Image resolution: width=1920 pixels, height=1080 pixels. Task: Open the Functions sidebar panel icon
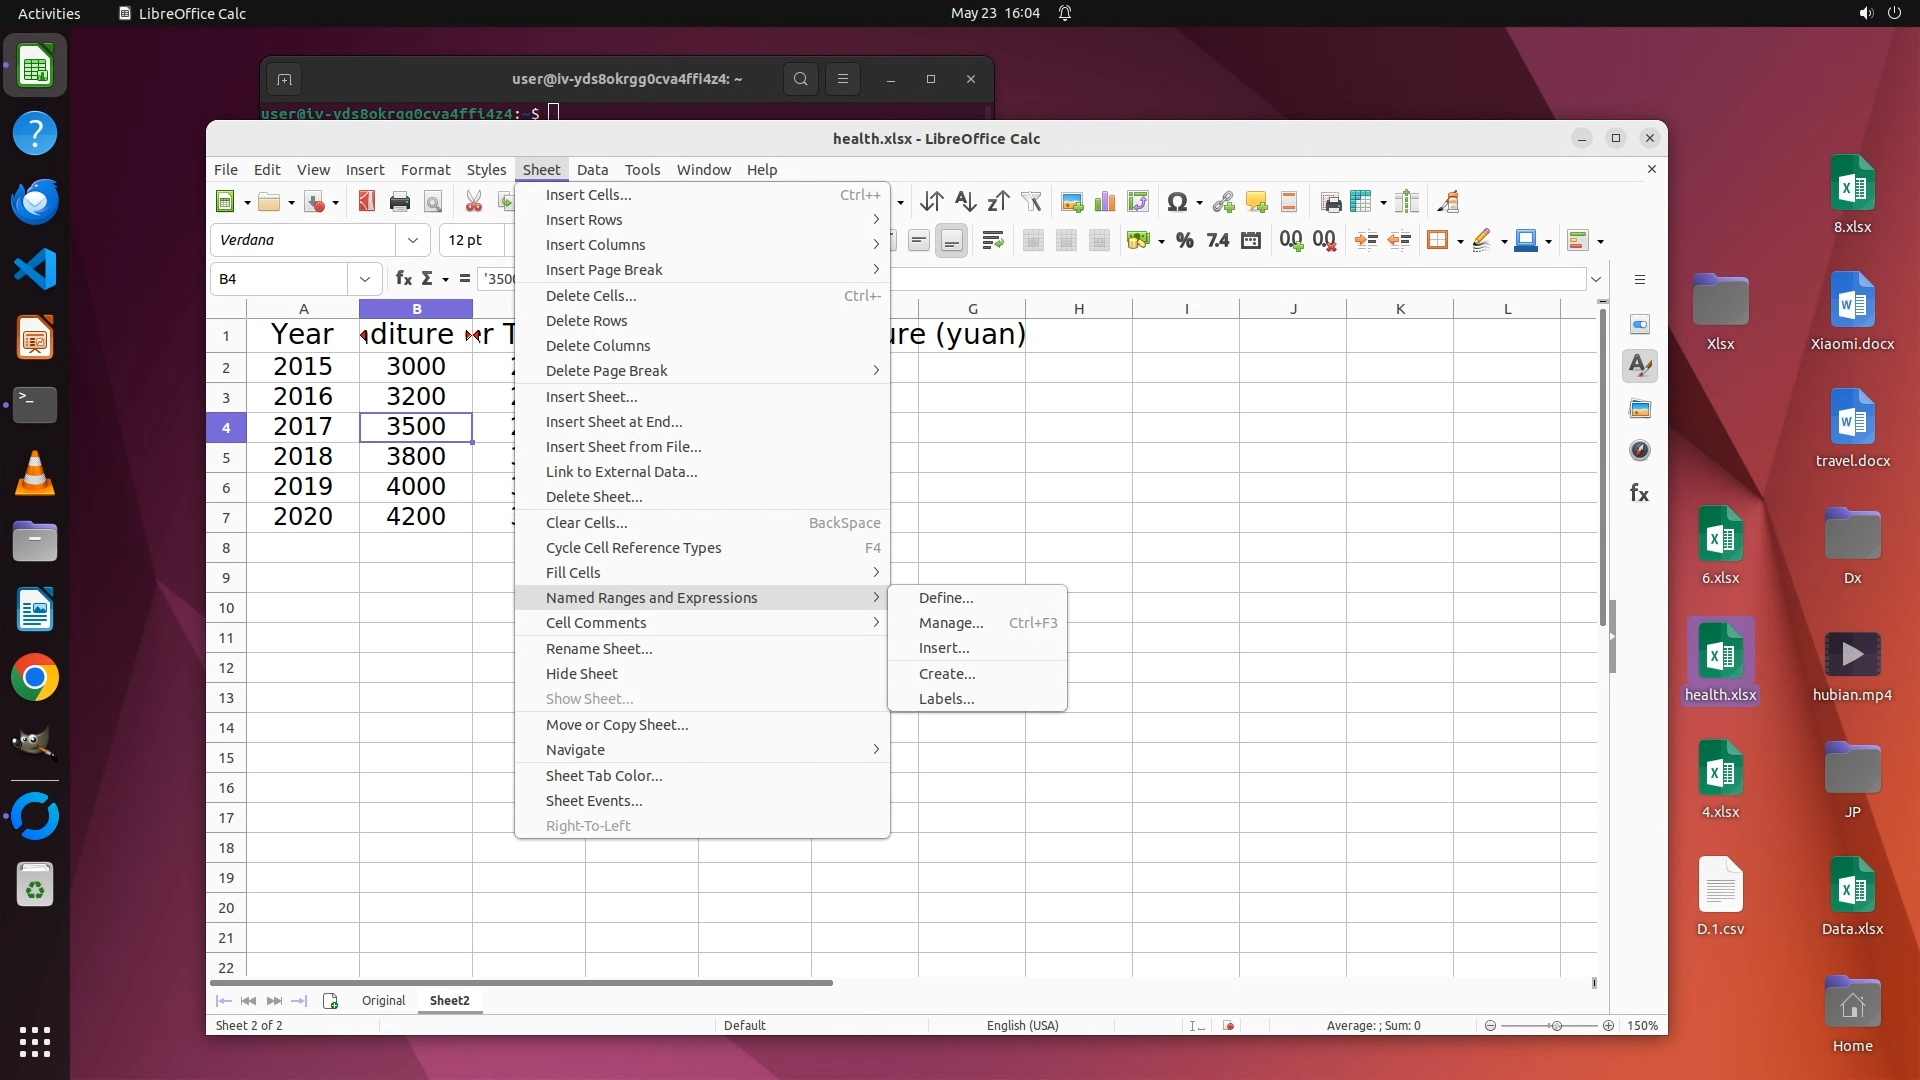click(x=1640, y=493)
